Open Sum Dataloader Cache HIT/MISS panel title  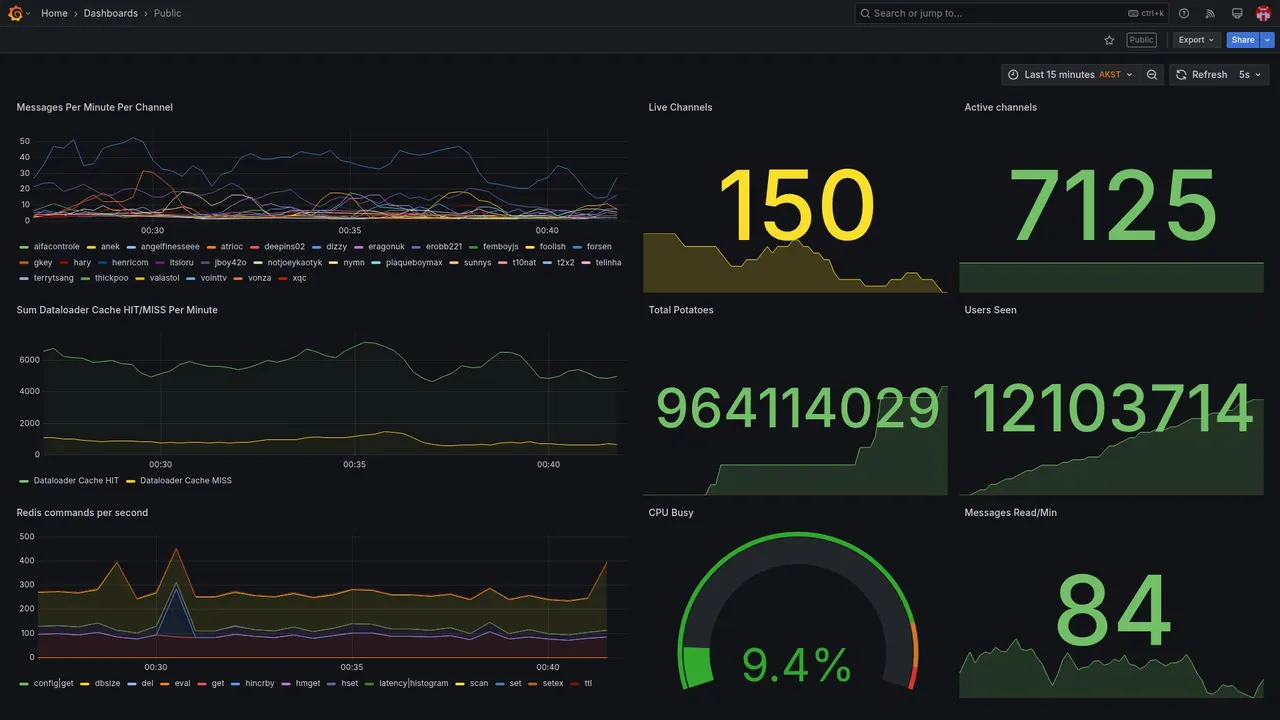click(117, 310)
